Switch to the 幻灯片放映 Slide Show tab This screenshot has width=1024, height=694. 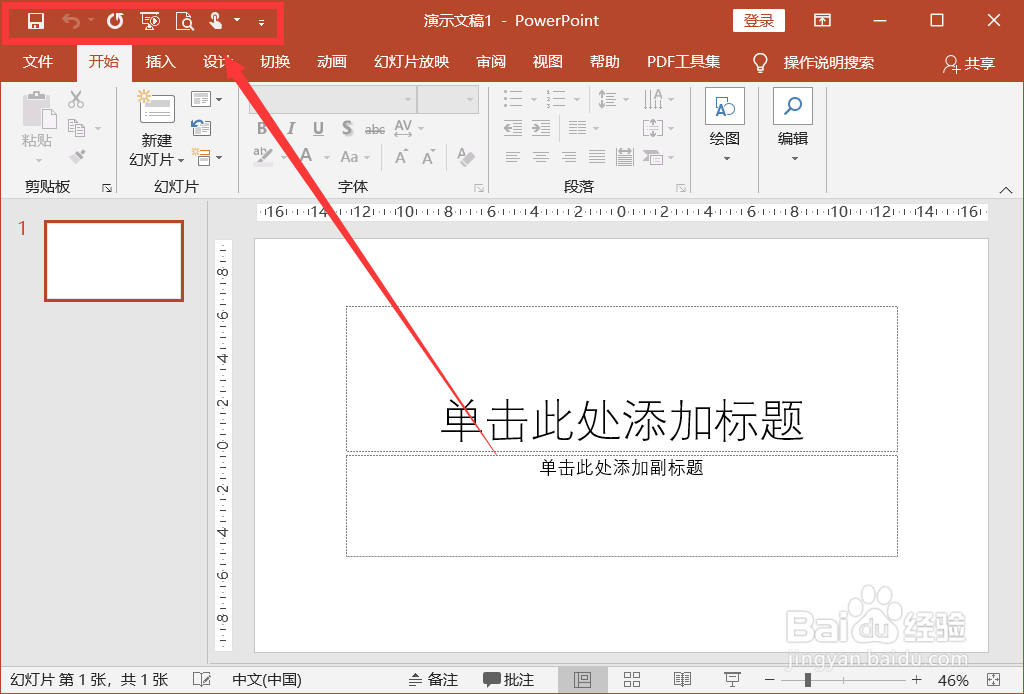[411, 62]
